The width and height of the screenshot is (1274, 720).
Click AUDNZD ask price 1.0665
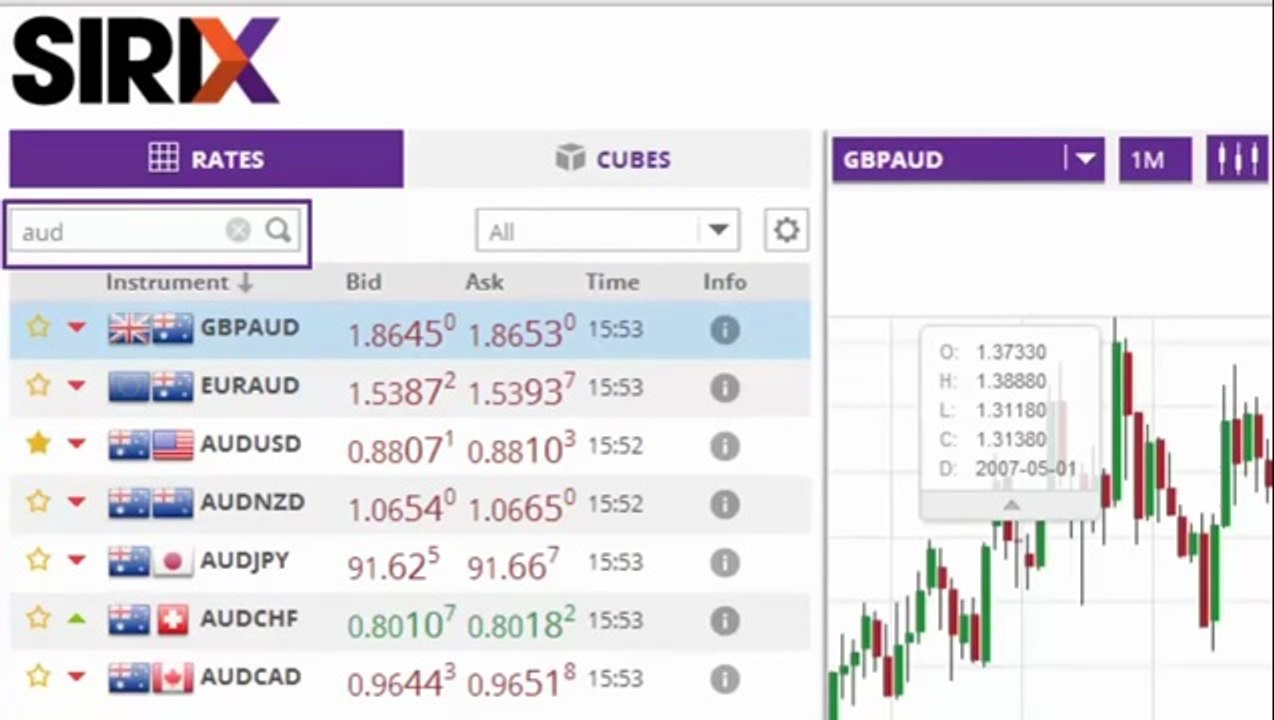pyautogui.click(x=521, y=507)
